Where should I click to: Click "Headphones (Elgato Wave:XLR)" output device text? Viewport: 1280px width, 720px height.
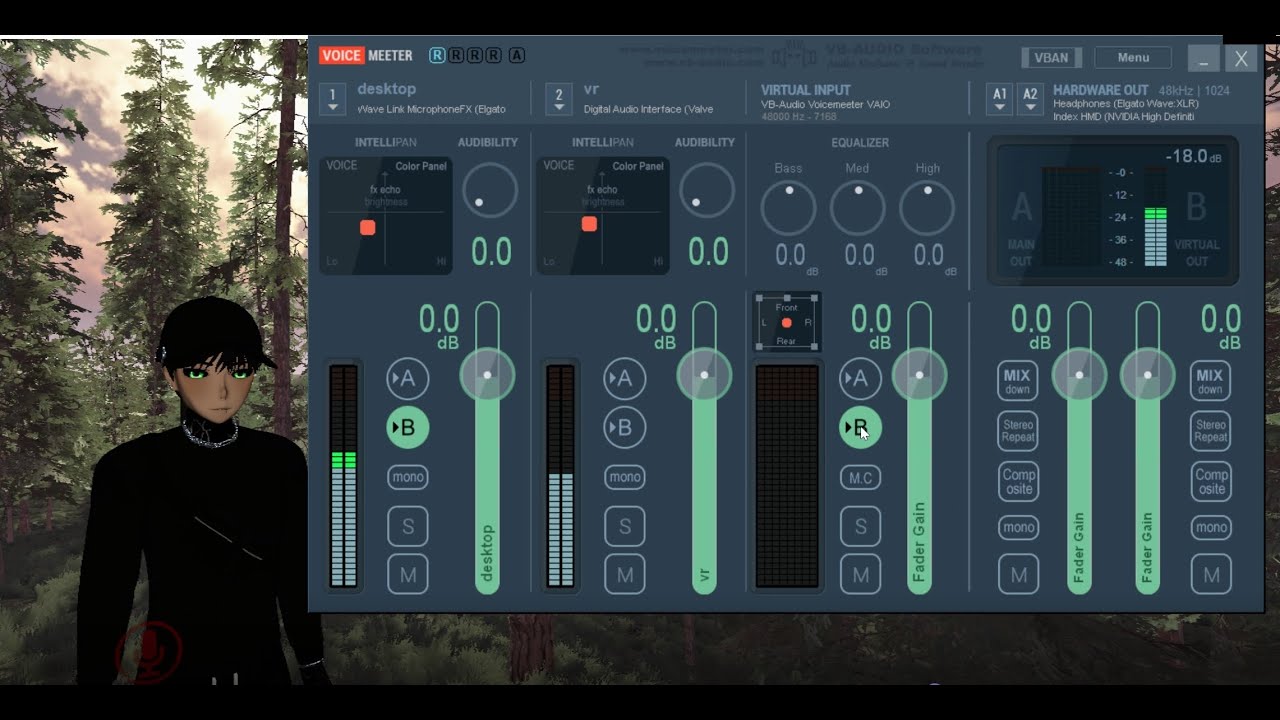[x=1126, y=104]
